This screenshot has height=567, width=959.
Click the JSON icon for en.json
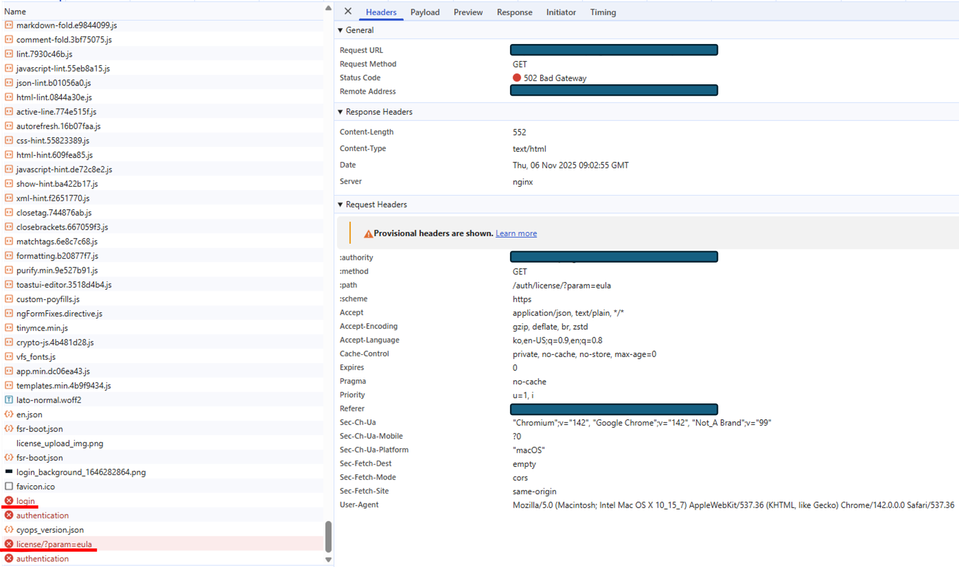(x=9, y=414)
